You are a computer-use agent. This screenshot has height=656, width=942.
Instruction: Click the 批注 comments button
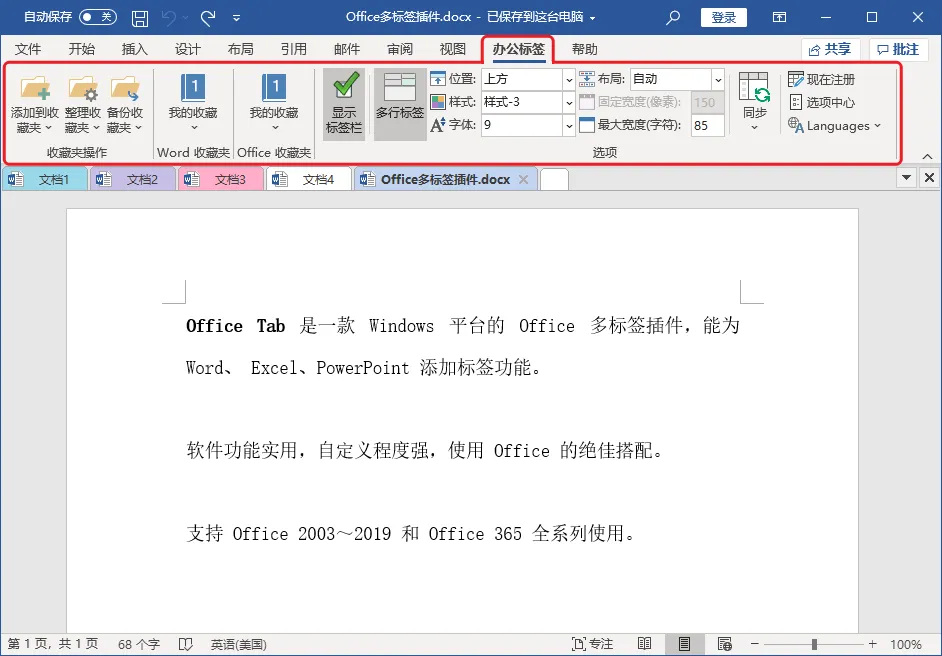pyautogui.click(x=898, y=49)
